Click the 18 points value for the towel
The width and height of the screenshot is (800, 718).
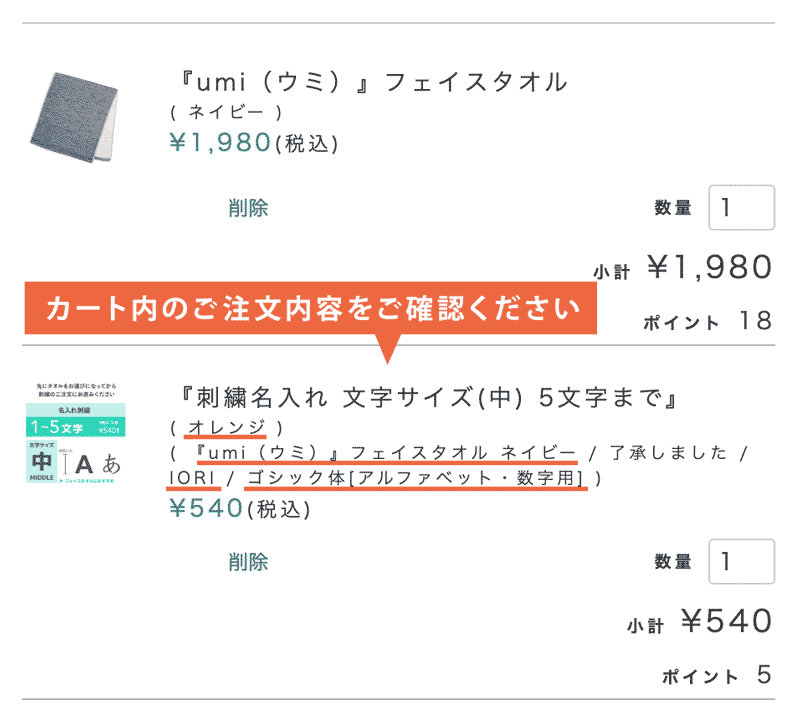coord(755,321)
